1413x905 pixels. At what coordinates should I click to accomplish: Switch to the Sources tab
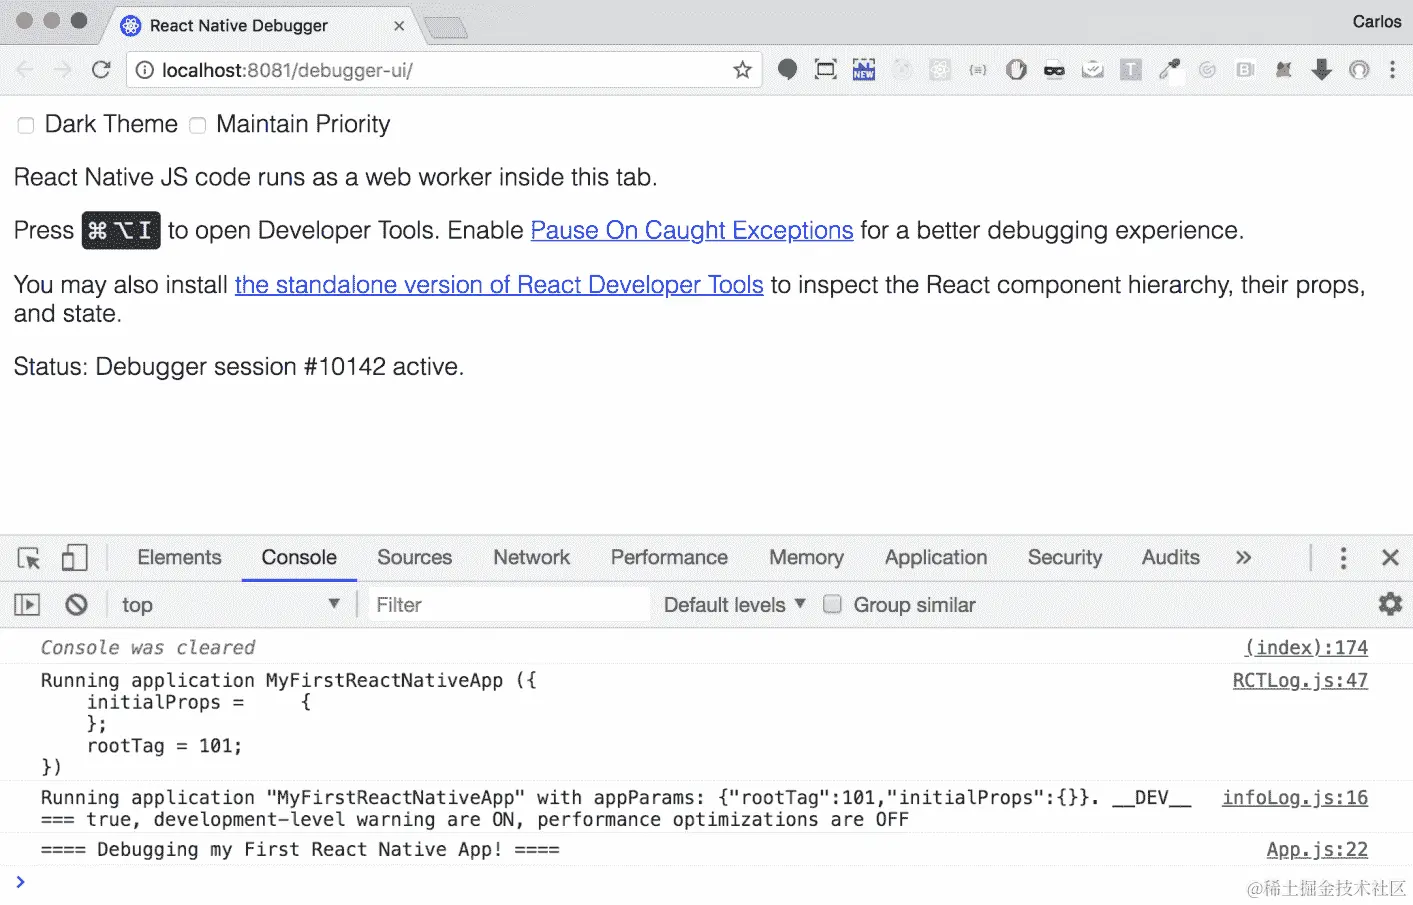(414, 557)
